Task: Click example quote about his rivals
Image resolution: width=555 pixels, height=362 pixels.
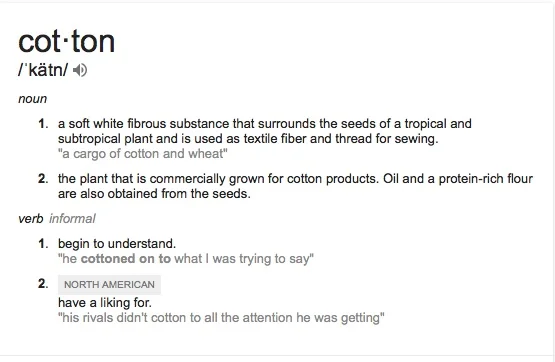Action: pos(221,317)
